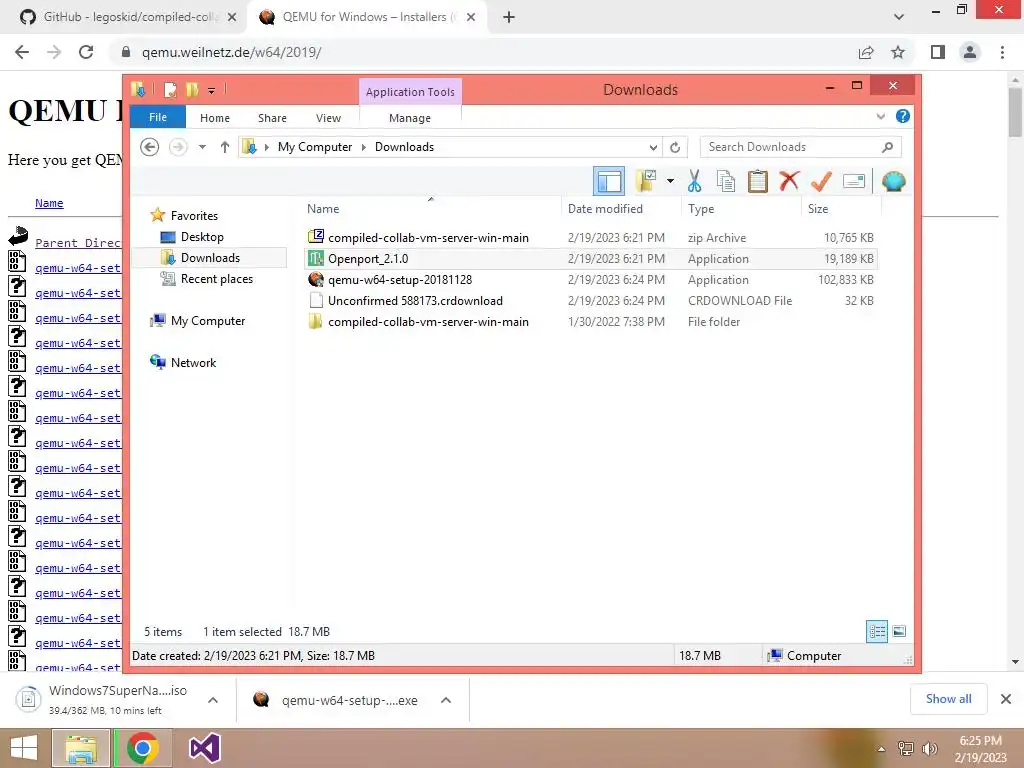Bookmark this page with the star icon
Viewport: 1024px width, 768px height.
[898, 52]
